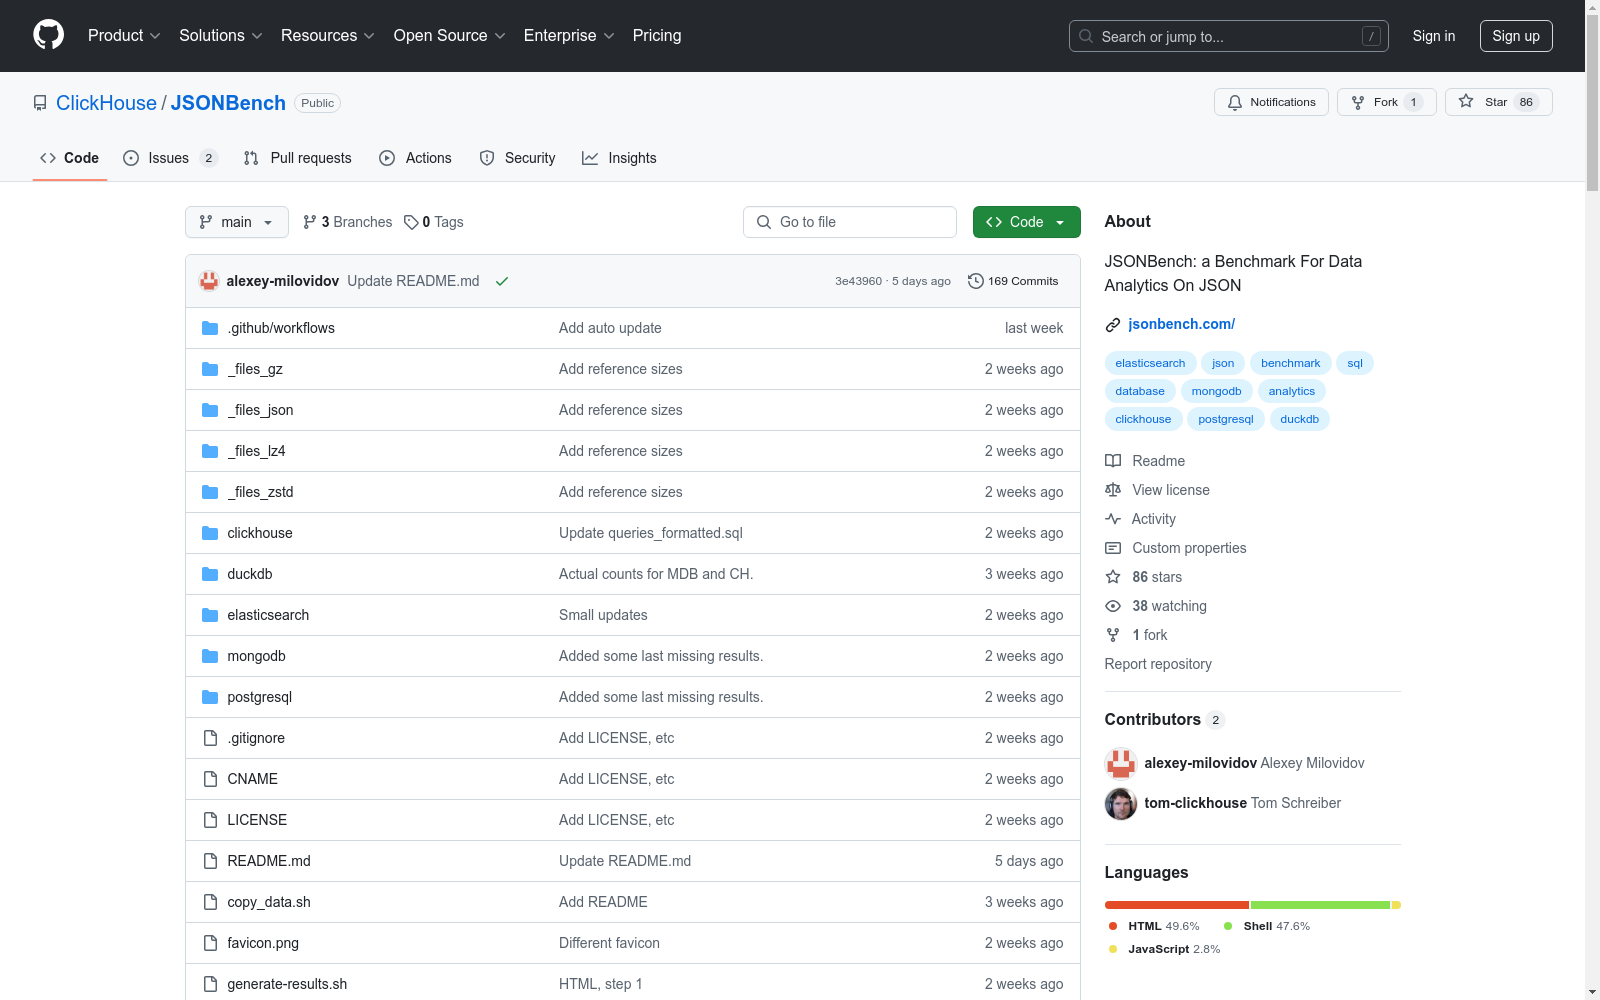The width and height of the screenshot is (1600, 1000).
Task: Open the generate-results.sh file
Action: 287,984
